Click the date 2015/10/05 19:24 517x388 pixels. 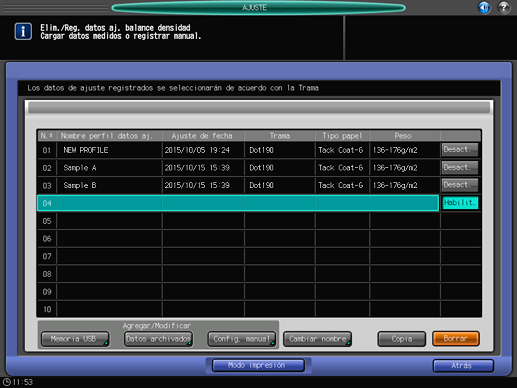(197, 150)
